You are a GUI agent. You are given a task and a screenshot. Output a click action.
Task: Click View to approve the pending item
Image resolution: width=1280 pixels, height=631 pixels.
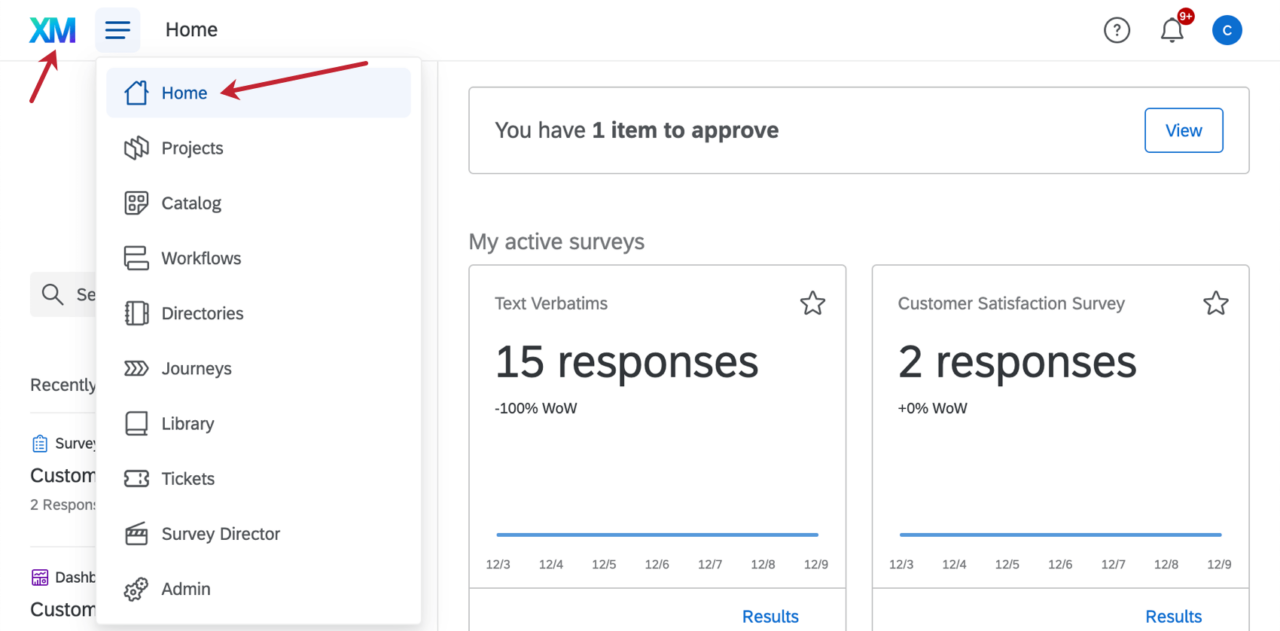pyautogui.click(x=1183, y=130)
